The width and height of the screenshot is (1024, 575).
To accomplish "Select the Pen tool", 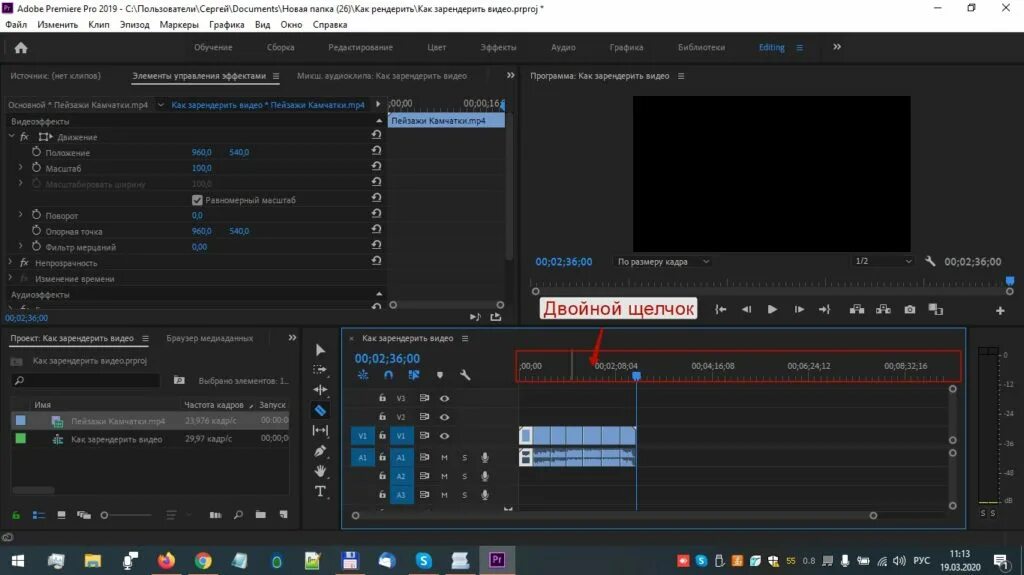I will (x=320, y=451).
